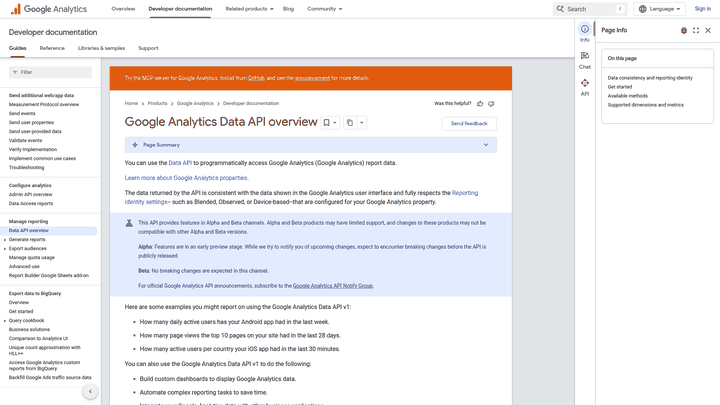The image size is (720, 405).
Task: Select Developer documentation top tab
Action: [x=180, y=9]
